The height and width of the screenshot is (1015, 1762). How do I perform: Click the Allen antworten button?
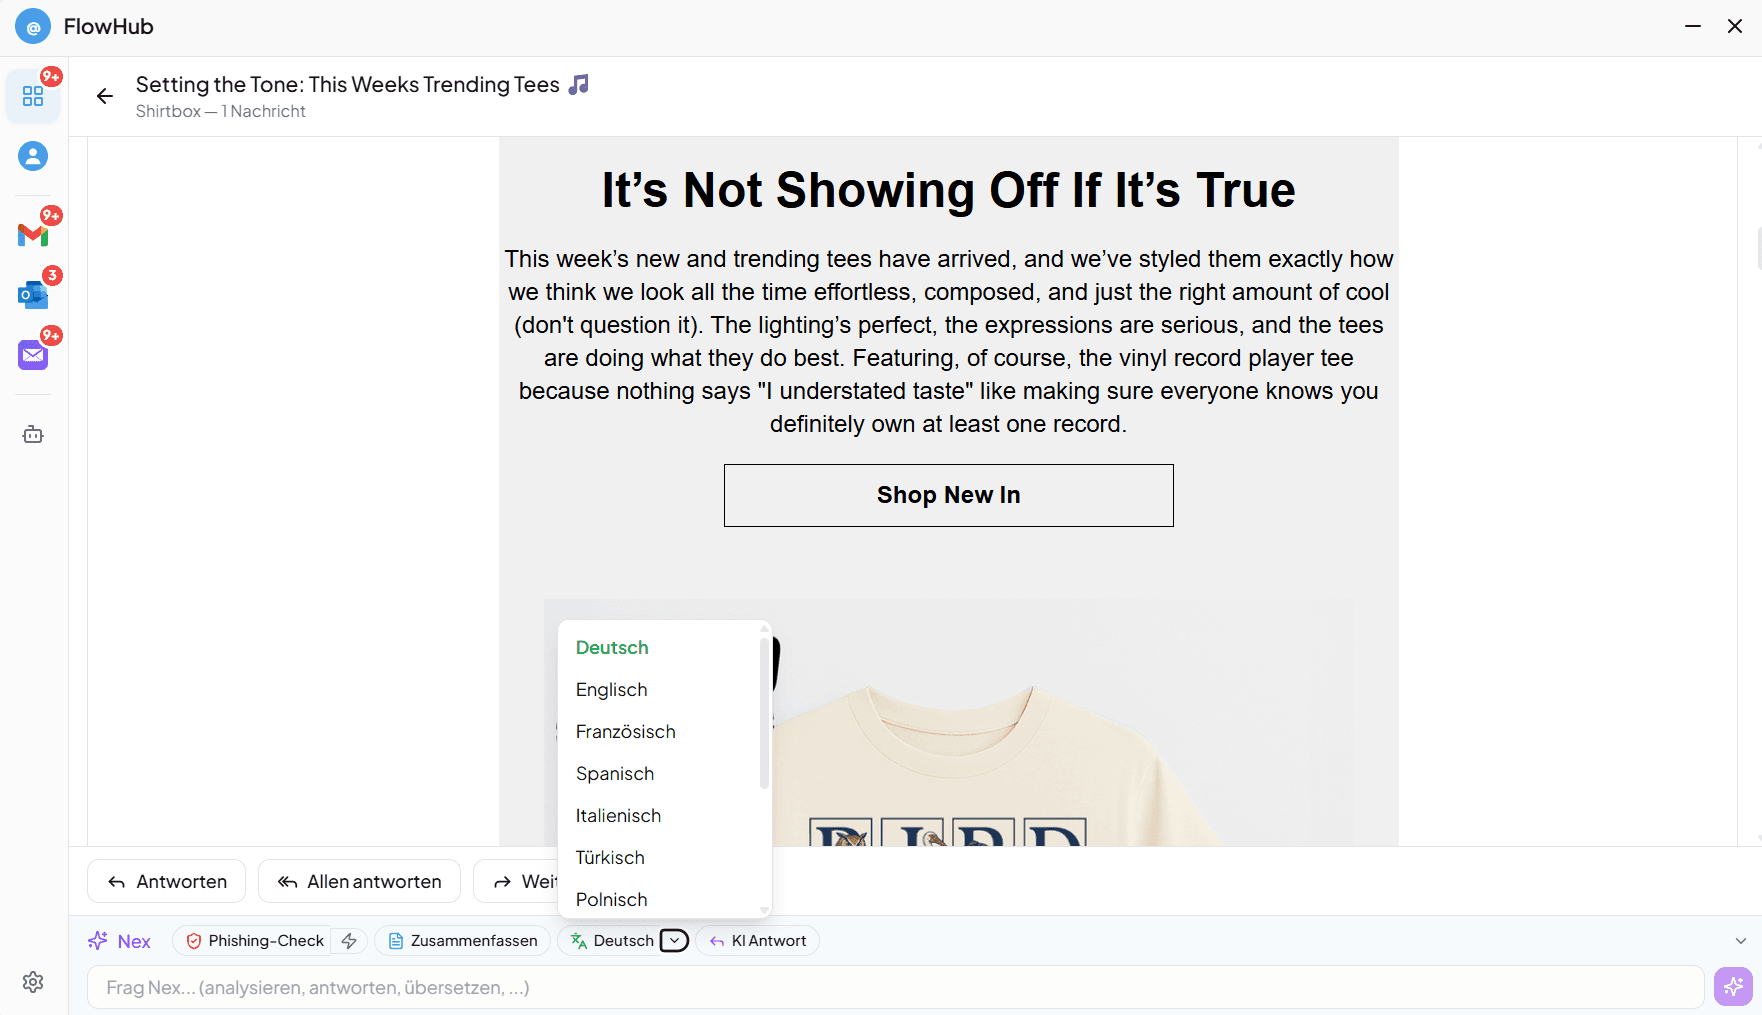coord(359,881)
